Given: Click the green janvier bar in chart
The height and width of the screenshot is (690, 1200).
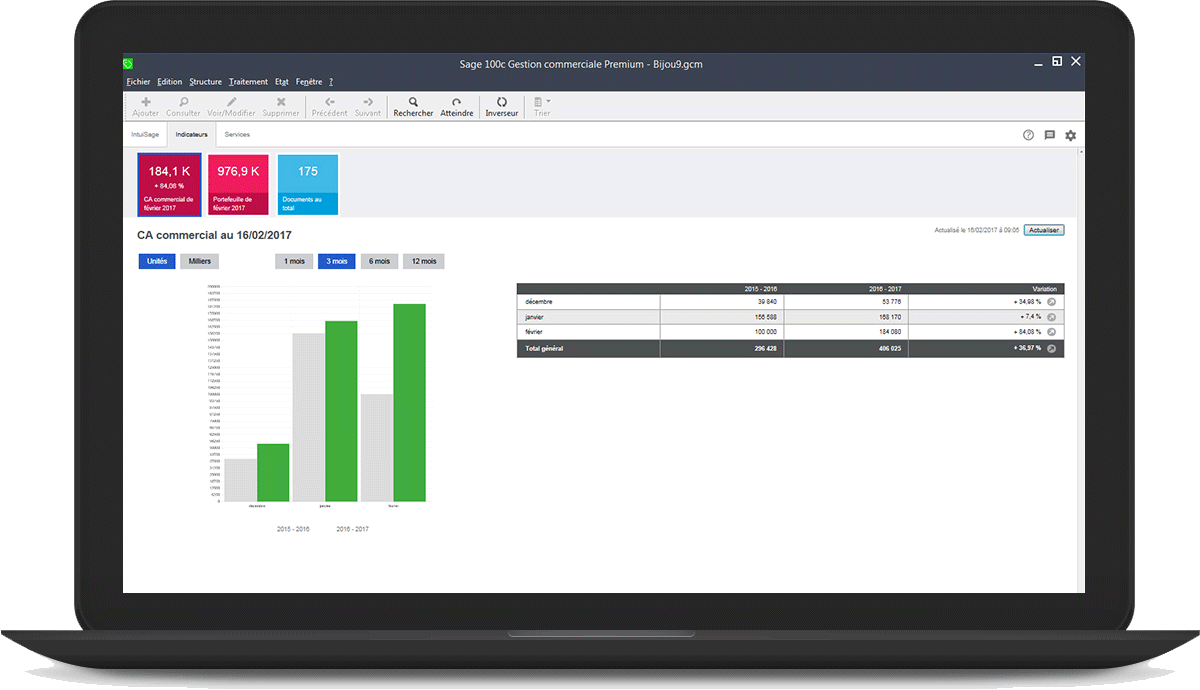Looking at the screenshot, I should click(x=341, y=411).
